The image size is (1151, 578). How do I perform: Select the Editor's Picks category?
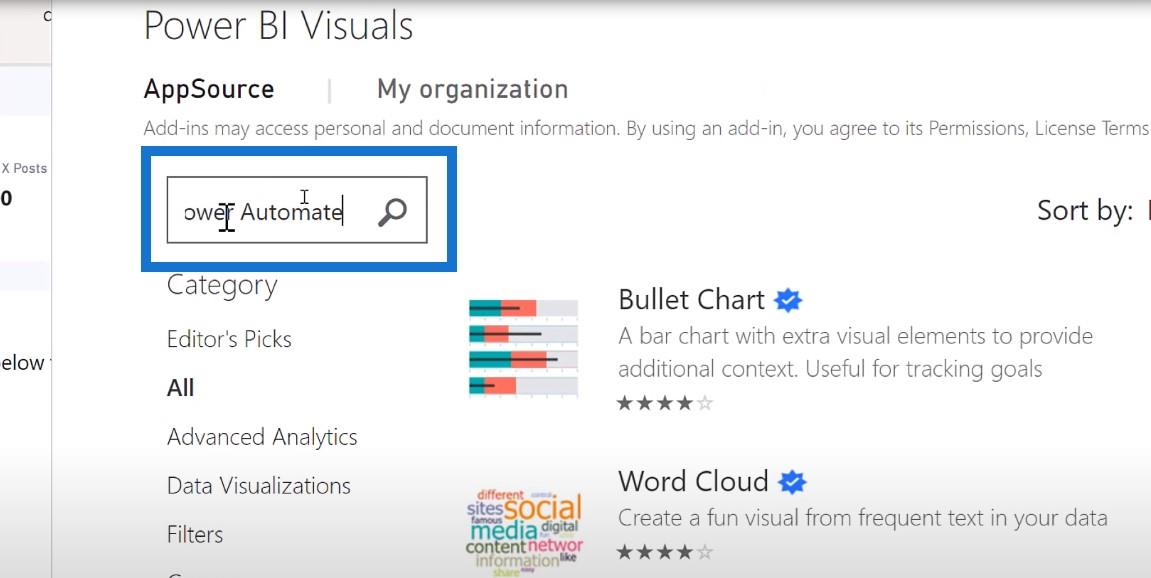229,339
